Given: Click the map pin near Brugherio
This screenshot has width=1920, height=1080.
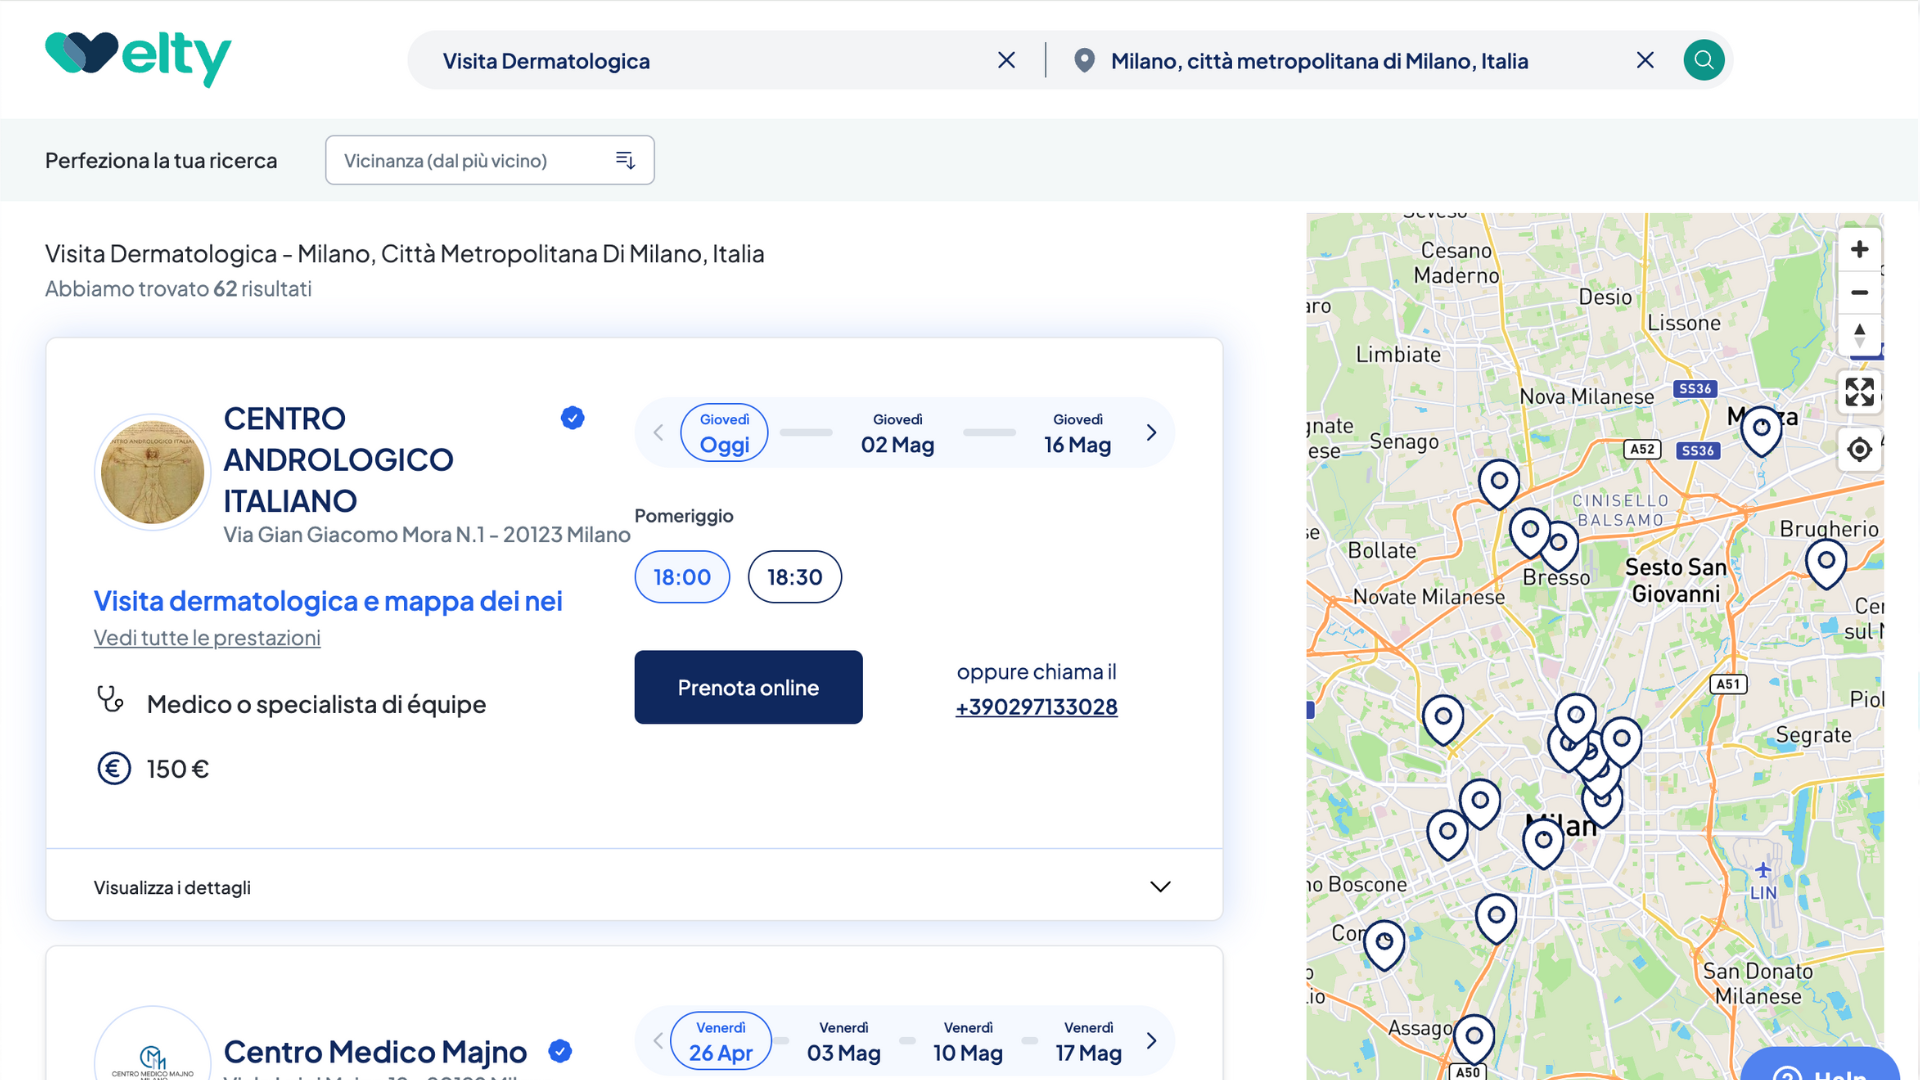Looking at the screenshot, I should 1826,563.
